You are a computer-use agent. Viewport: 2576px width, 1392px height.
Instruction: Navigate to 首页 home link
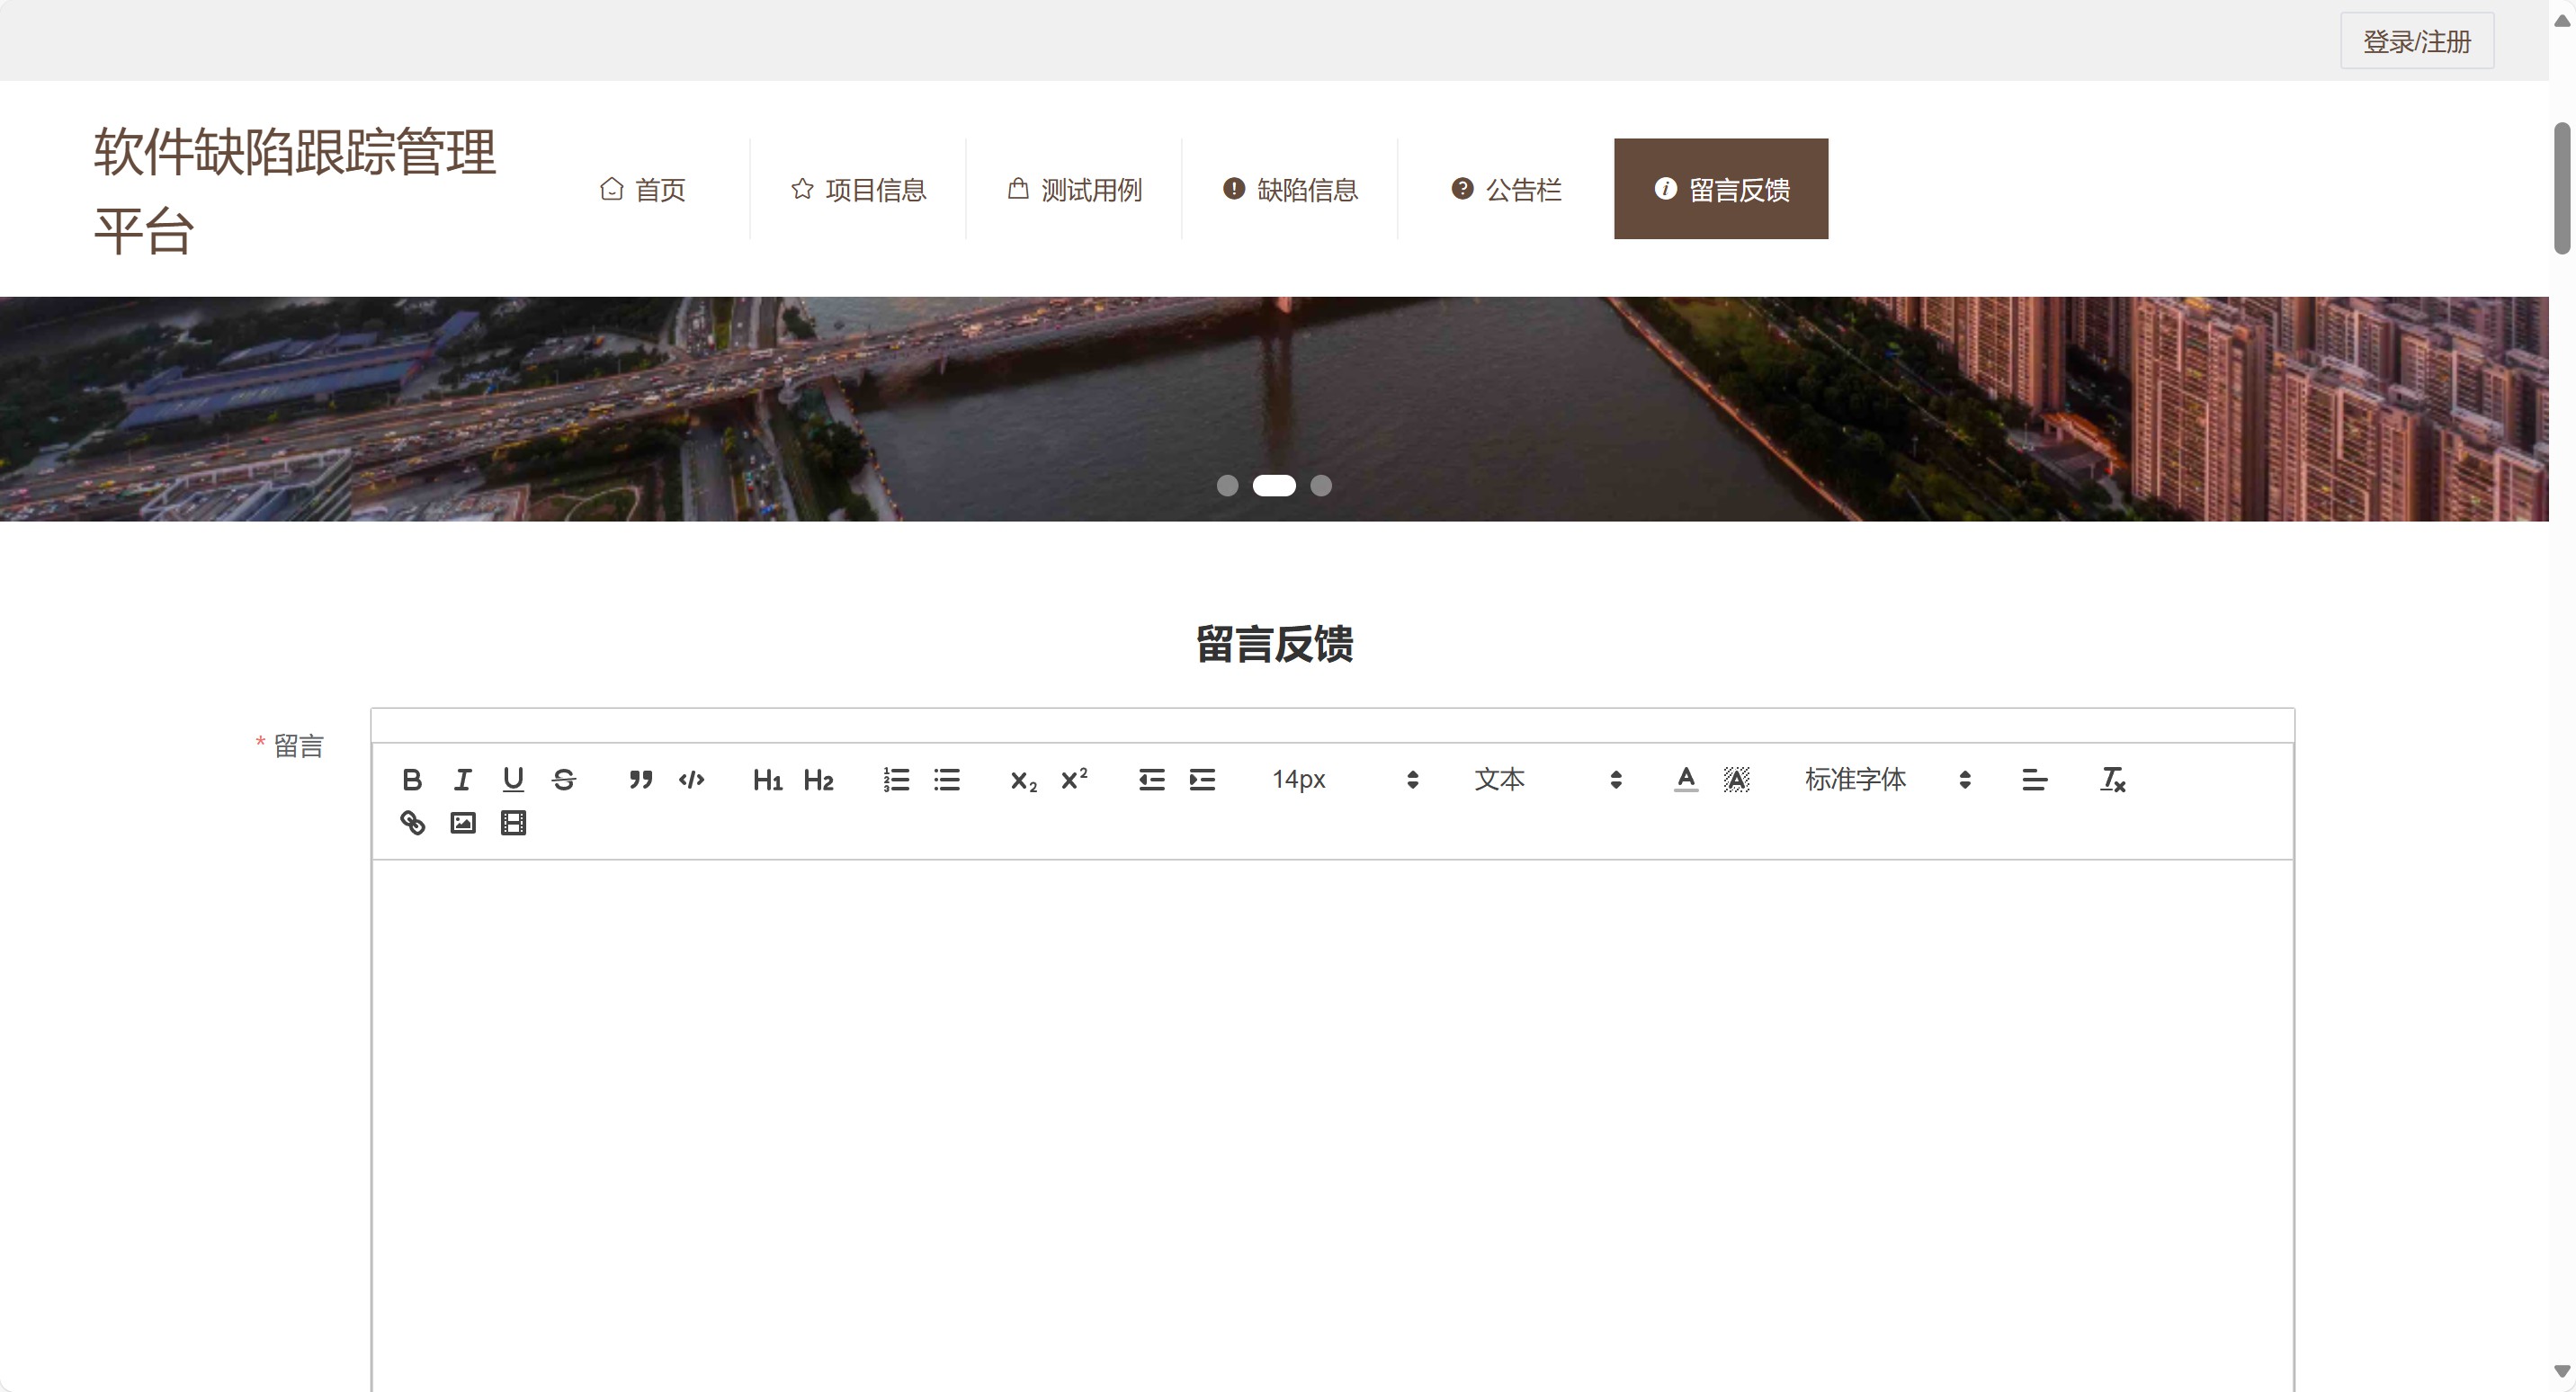643,189
